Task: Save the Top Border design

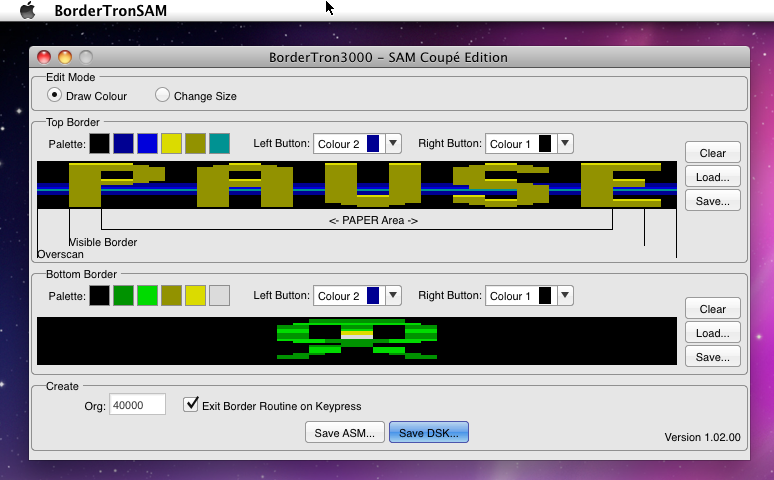Action: click(x=712, y=201)
